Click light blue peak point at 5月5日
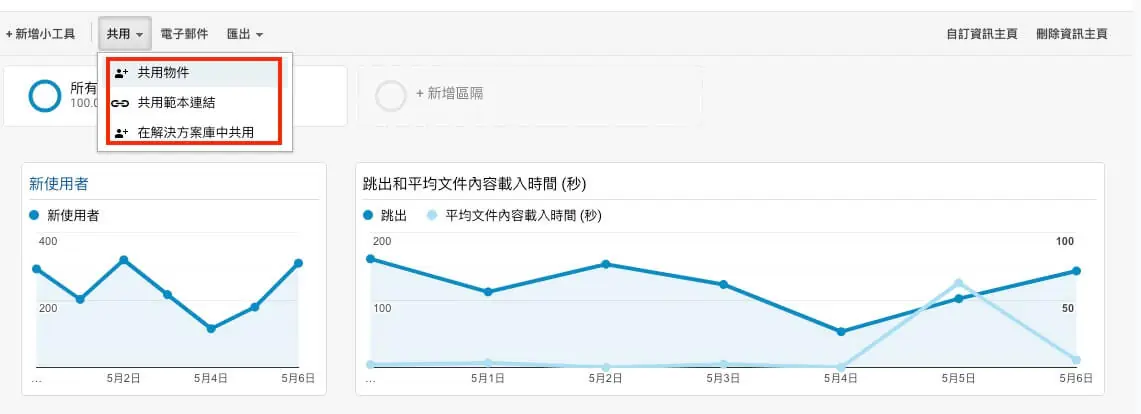 point(958,283)
